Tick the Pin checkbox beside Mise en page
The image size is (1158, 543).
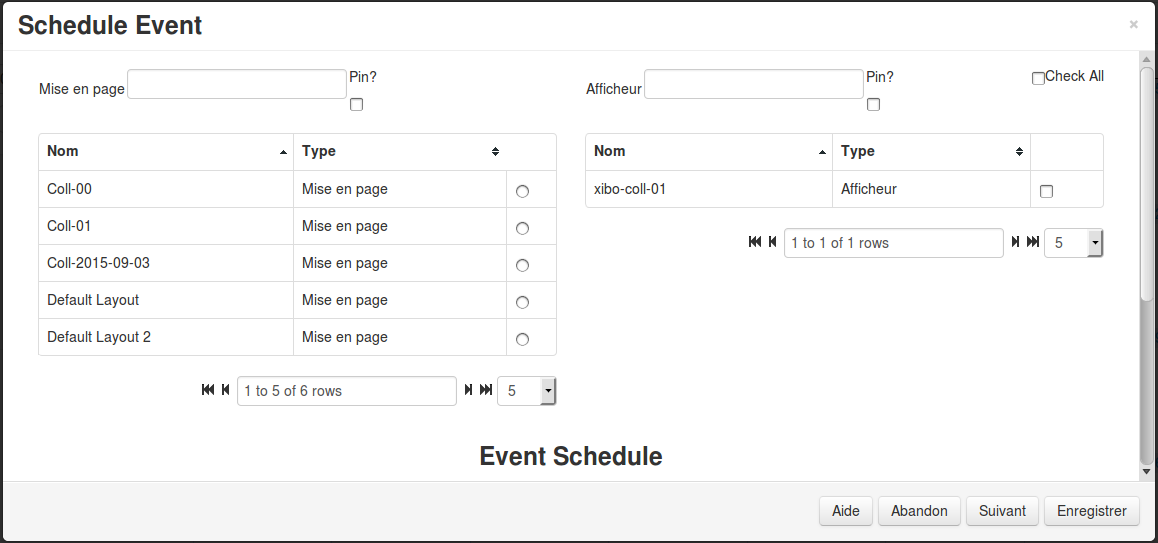356,105
